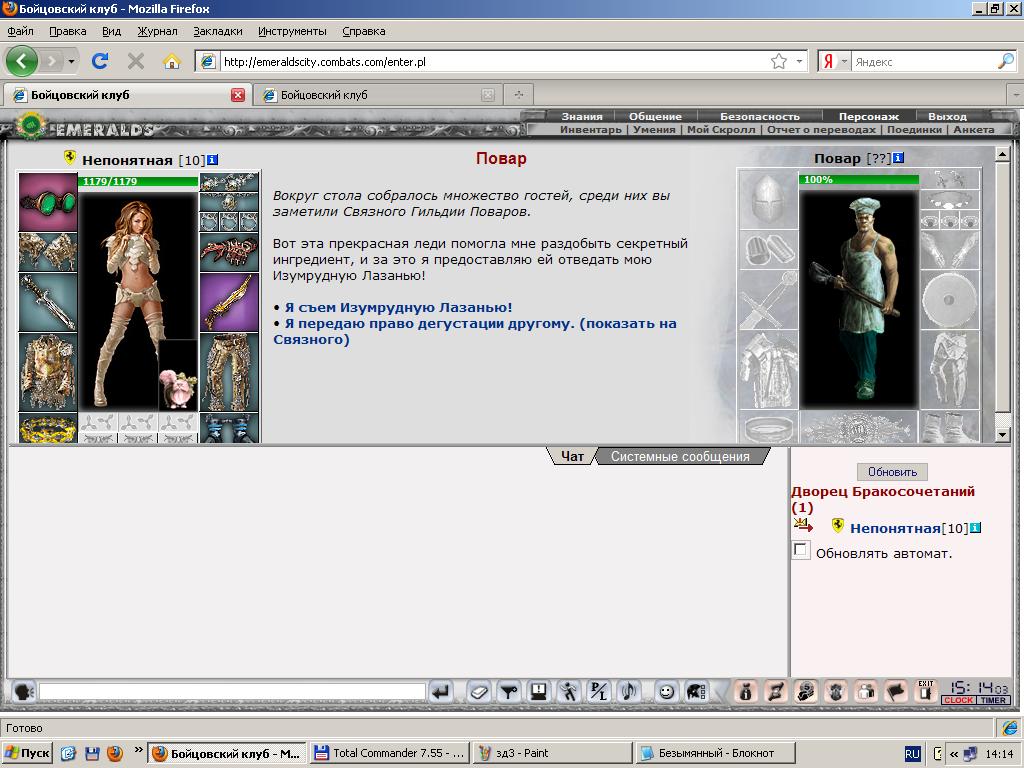Reload the page with the refresh button
Image resolution: width=1024 pixels, height=768 pixels.
100,61
